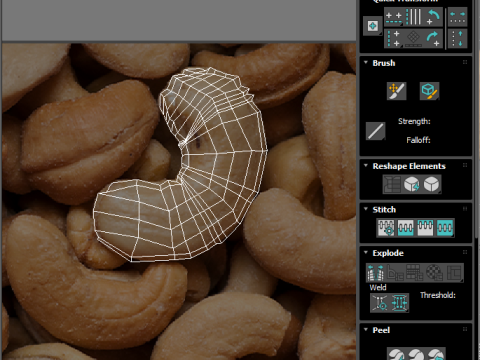Click the Falloff: label in Brush
This screenshot has width=480, height=360.
point(418,140)
